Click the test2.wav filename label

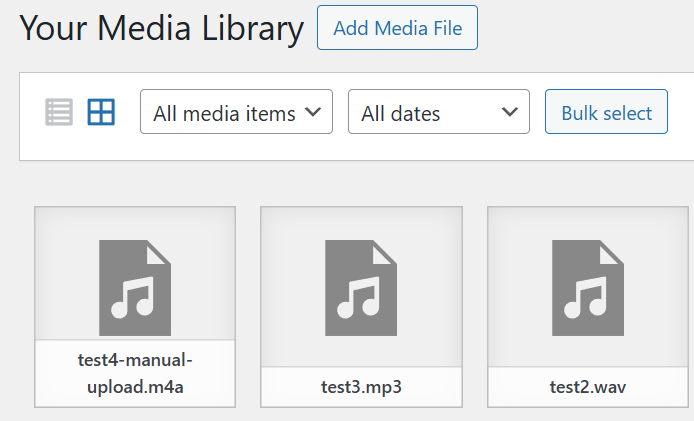tap(587, 386)
